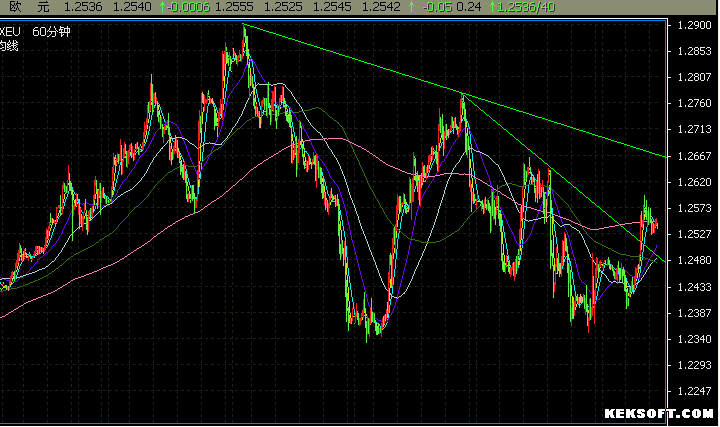Click the 欧元 currency name in quote bar
Image resolution: width=720 pixels, height=427 pixels.
[x=29, y=7]
